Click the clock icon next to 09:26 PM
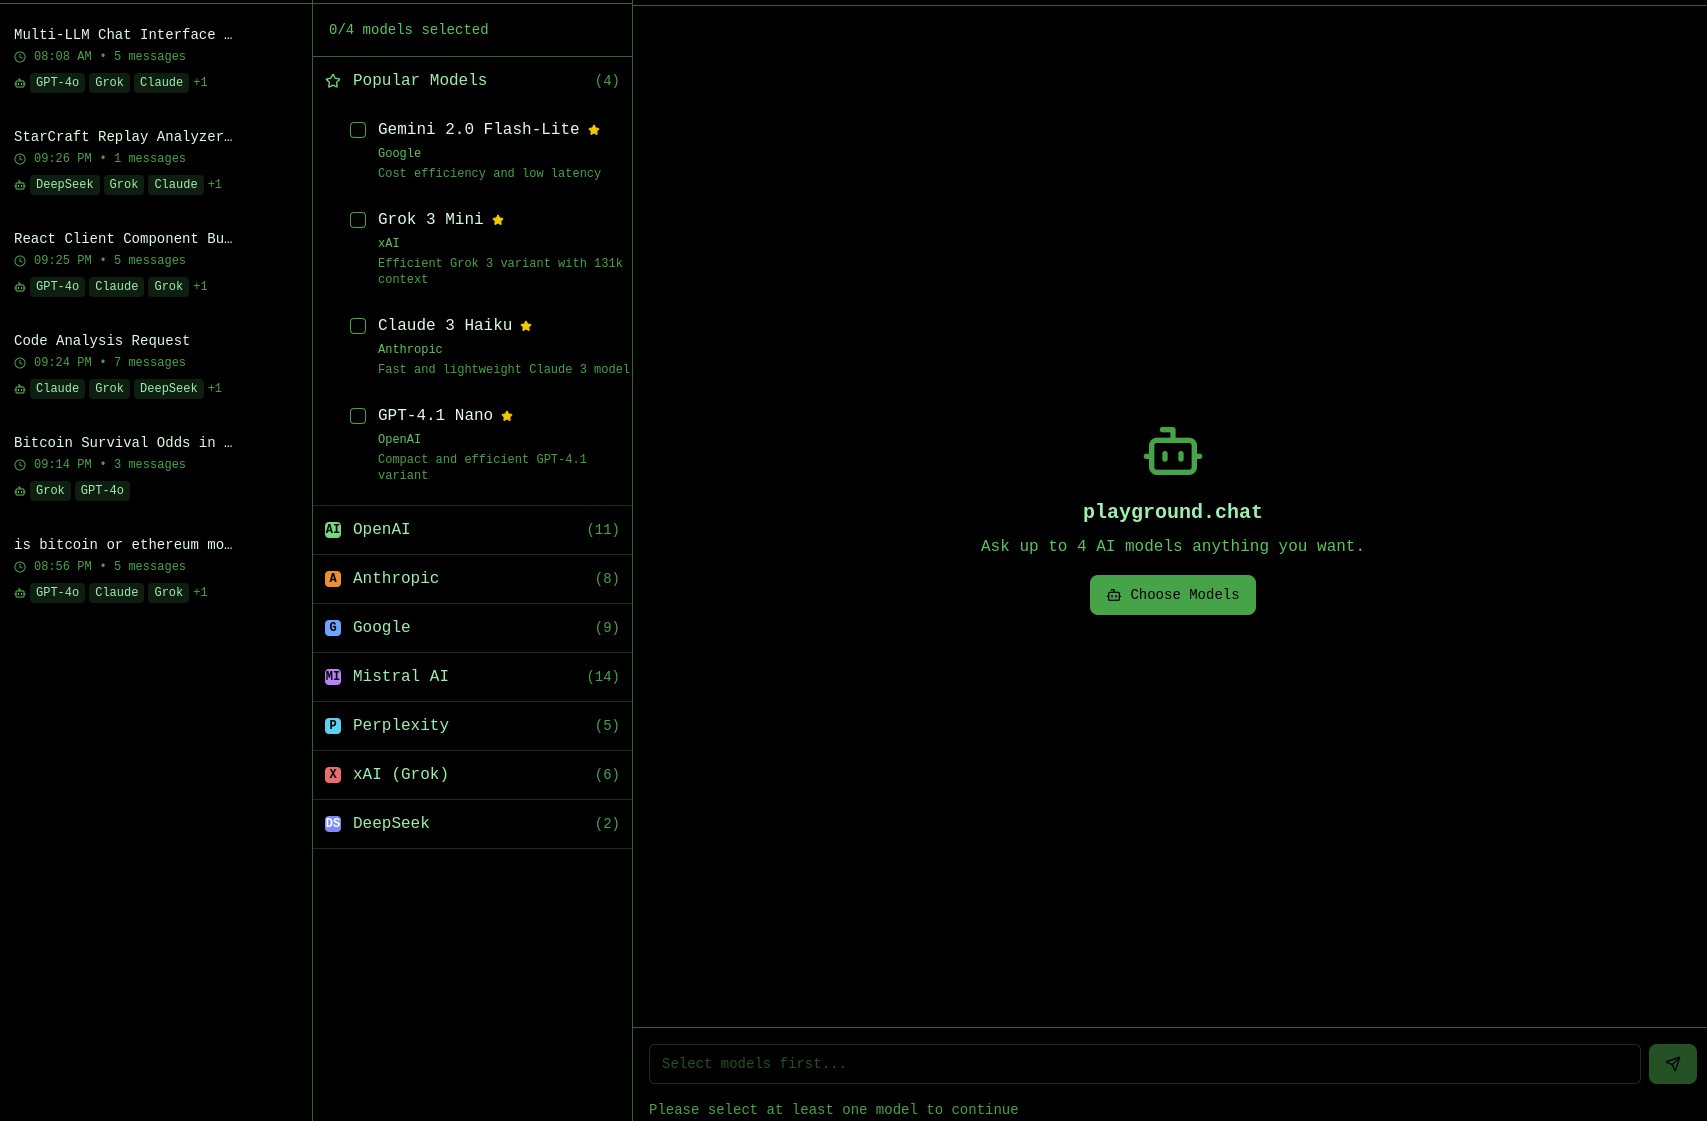The width and height of the screenshot is (1707, 1121). pos(20,159)
